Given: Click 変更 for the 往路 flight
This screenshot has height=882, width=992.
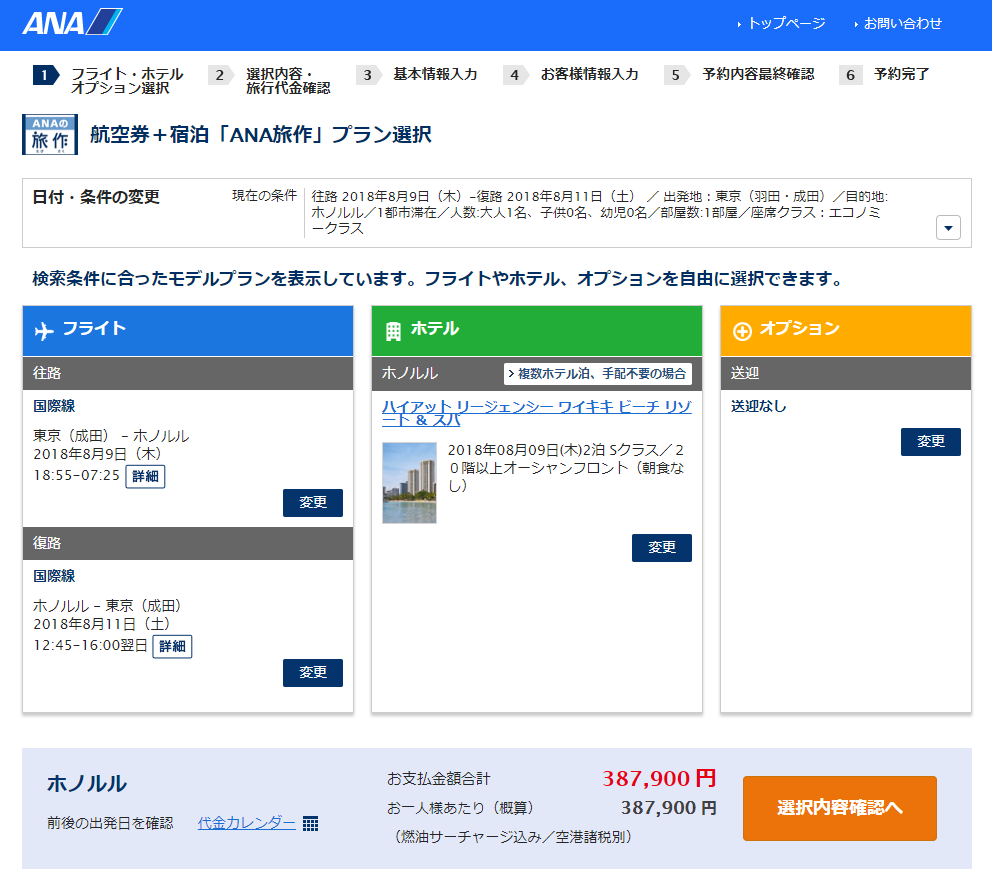Looking at the screenshot, I should click(x=313, y=502).
